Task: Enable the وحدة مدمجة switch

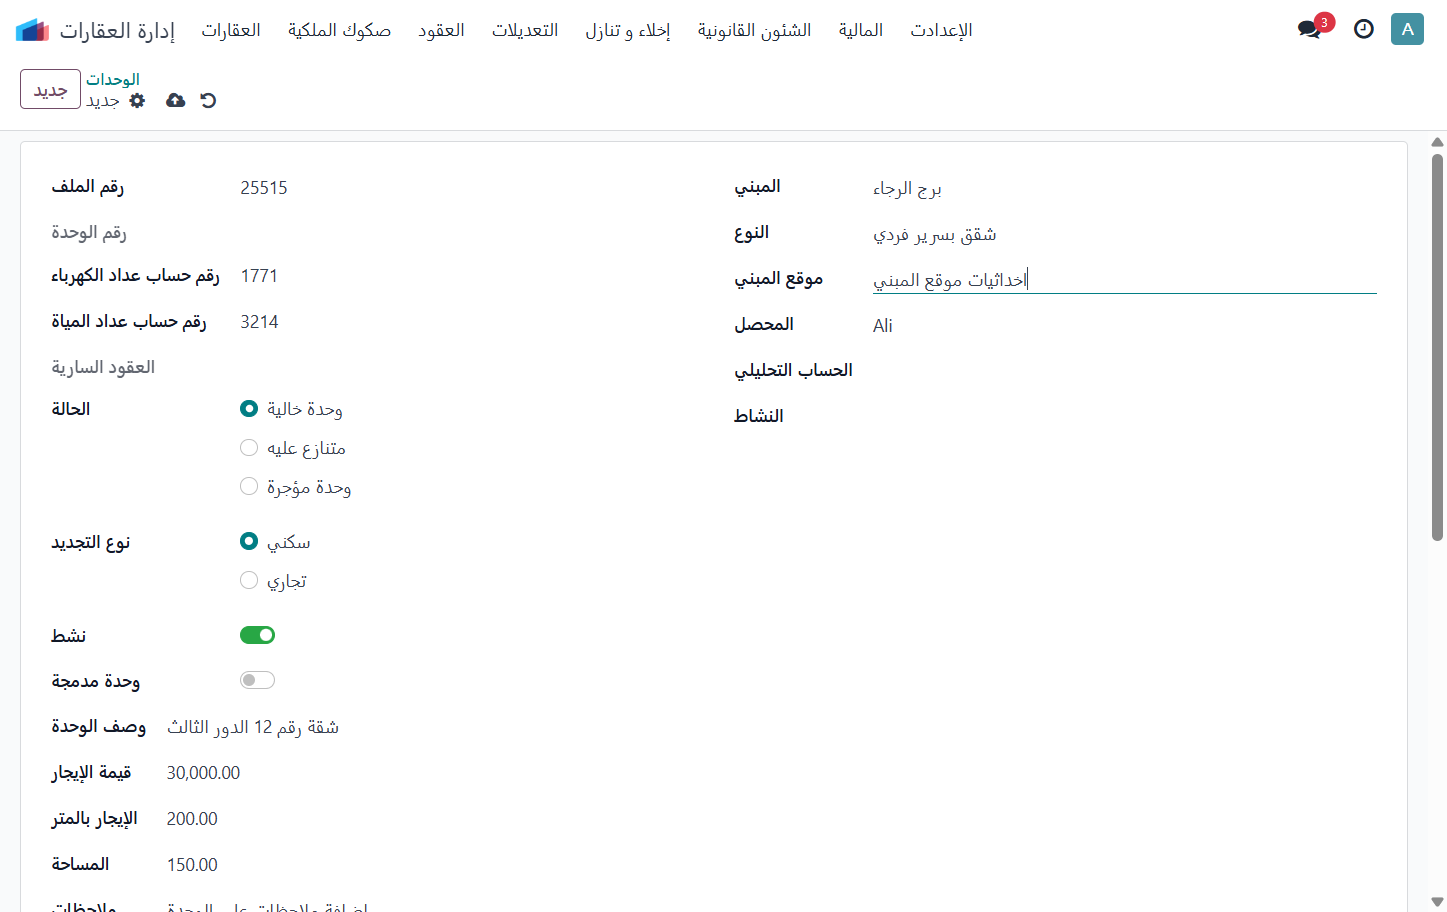Action: 257,680
